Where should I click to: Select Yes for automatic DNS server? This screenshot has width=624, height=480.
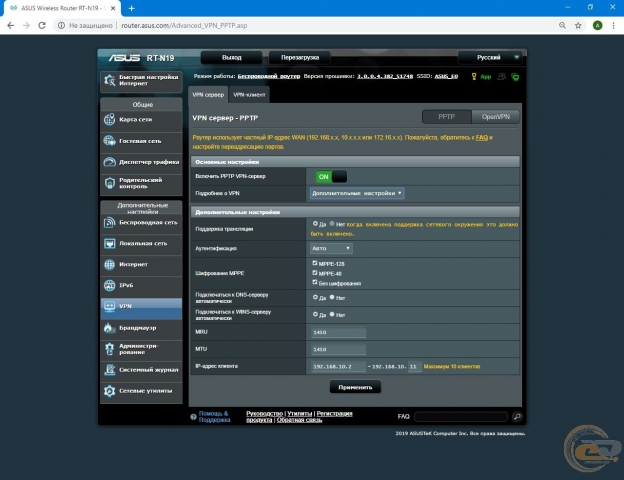[315, 297]
